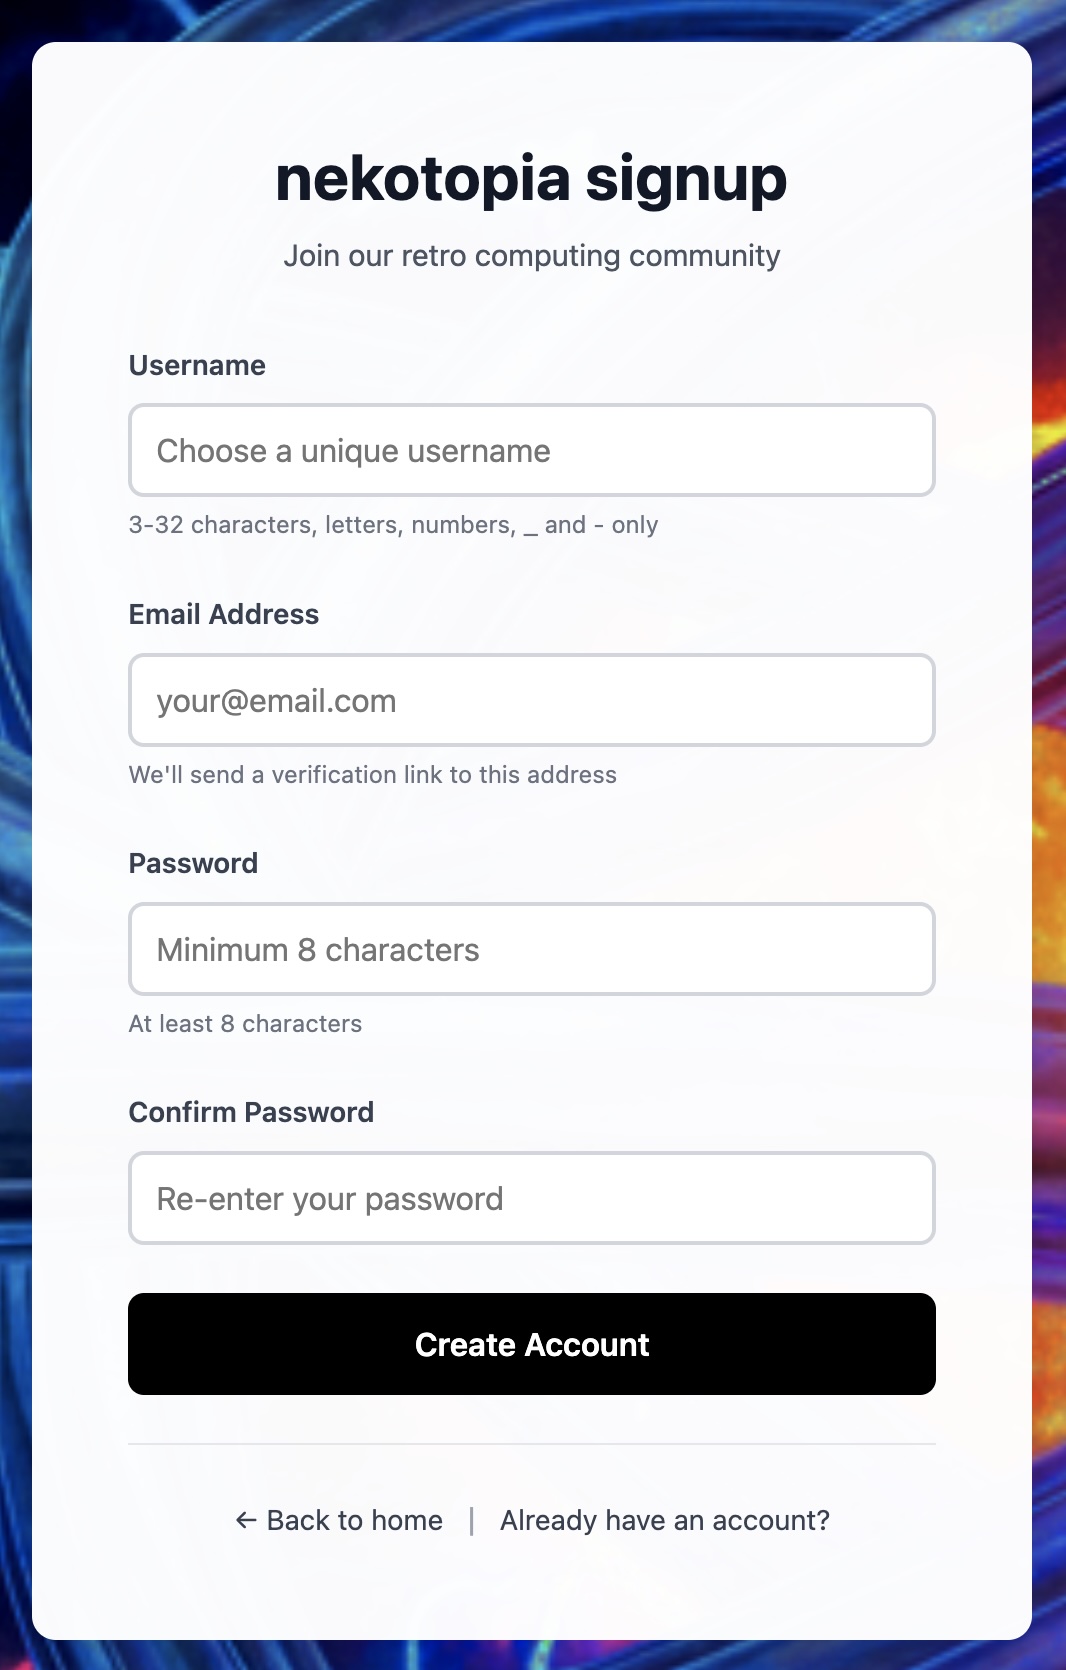This screenshot has height=1670, width=1066.
Task: Click the Confirm Password label
Action: (251, 1113)
